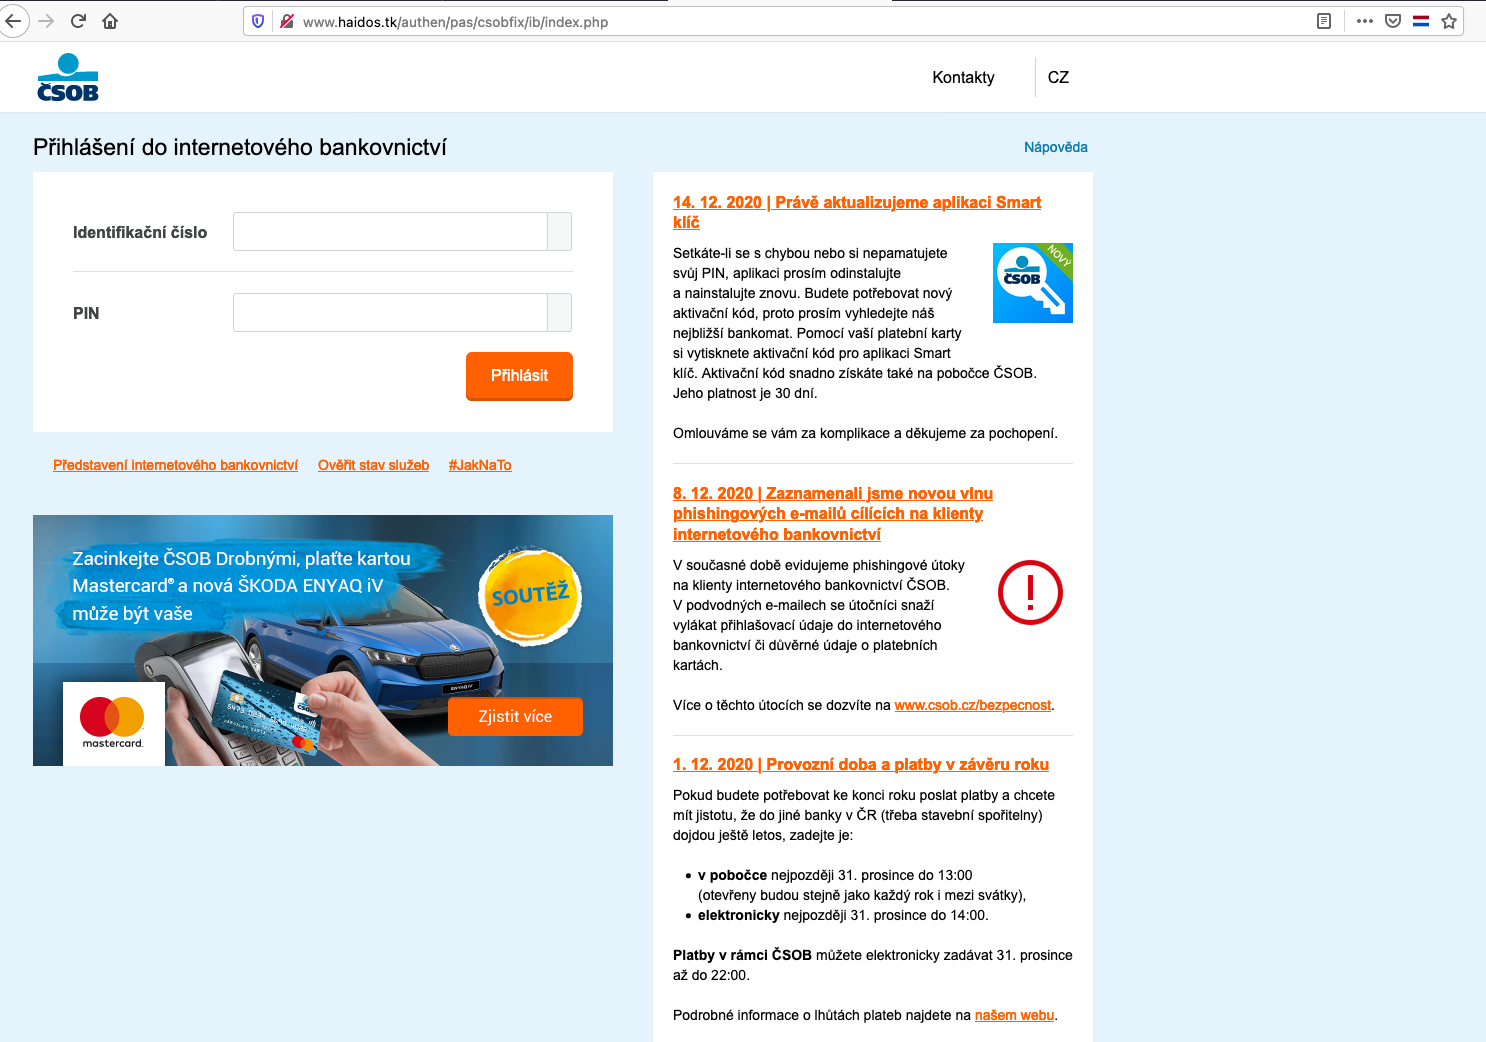Open the #JakNaTo link
This screenshot has width=1486, height=1042.
(480, 465)
